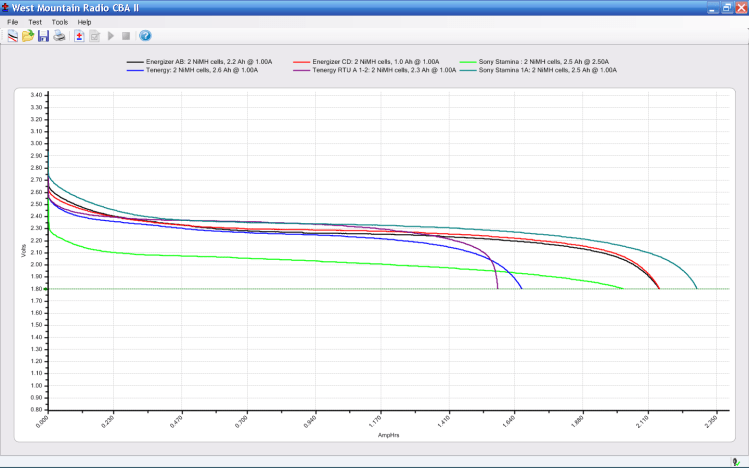Save the graph with the floppy disk icon
Screen dimensions: 749x468
point(43,36)
